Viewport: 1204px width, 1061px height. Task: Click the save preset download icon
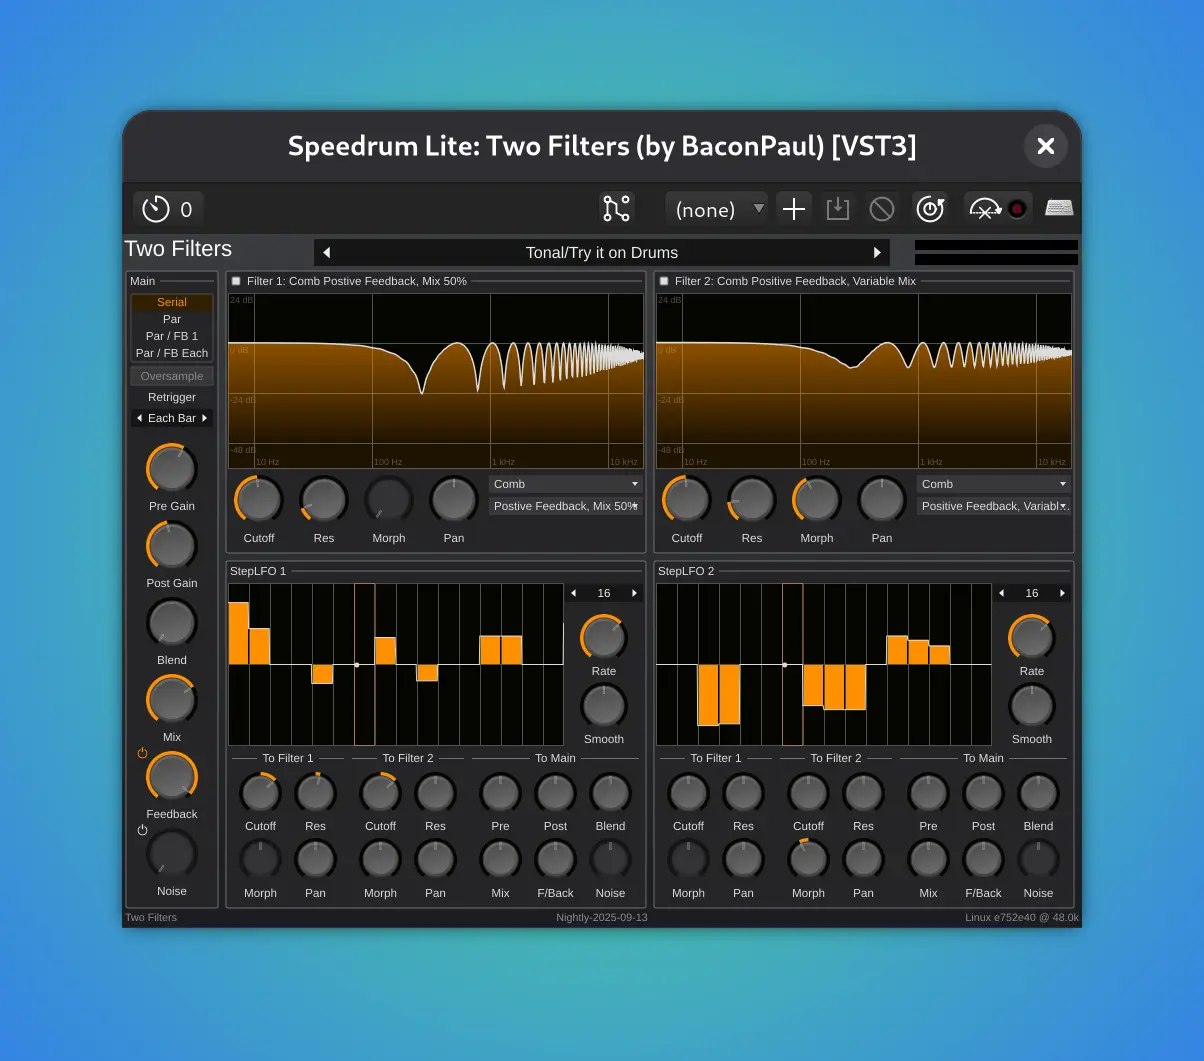837,209
